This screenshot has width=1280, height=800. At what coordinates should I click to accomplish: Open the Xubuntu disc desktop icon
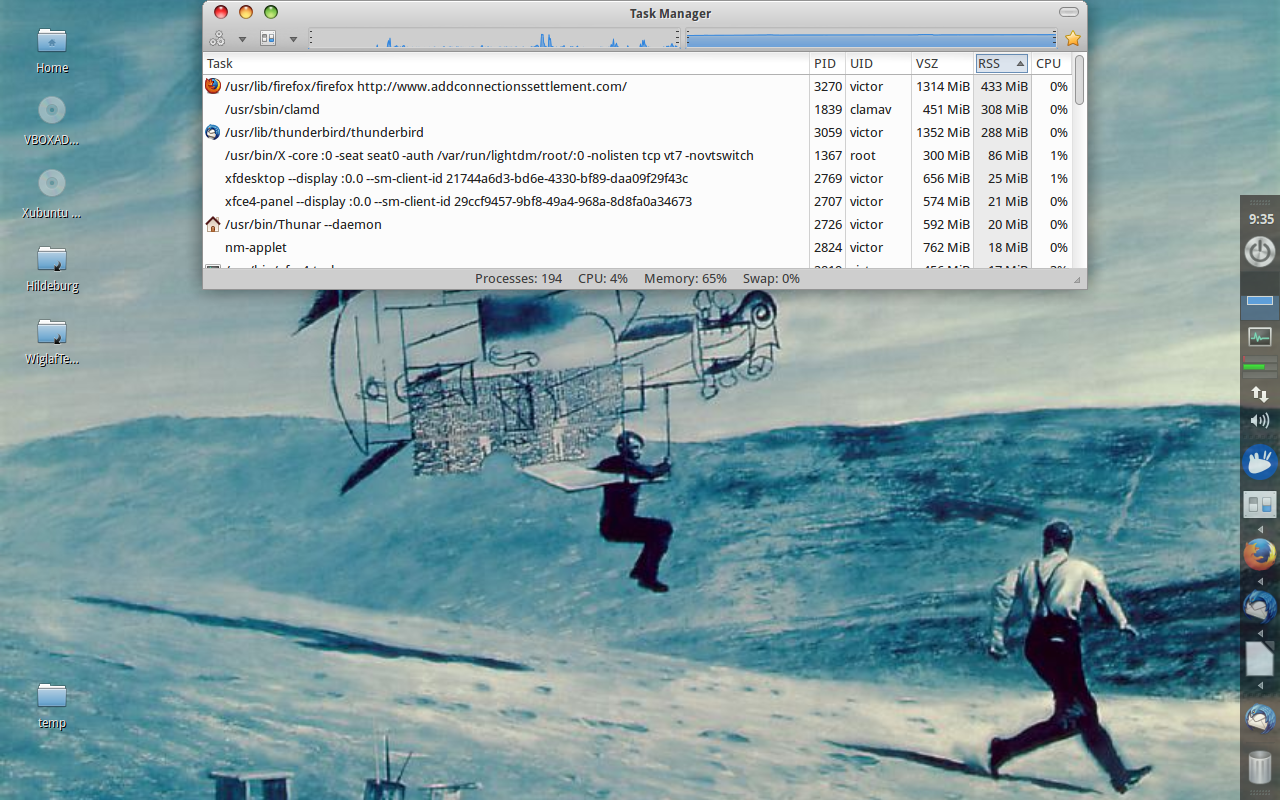pyautogui.click(x=52, y=193)
